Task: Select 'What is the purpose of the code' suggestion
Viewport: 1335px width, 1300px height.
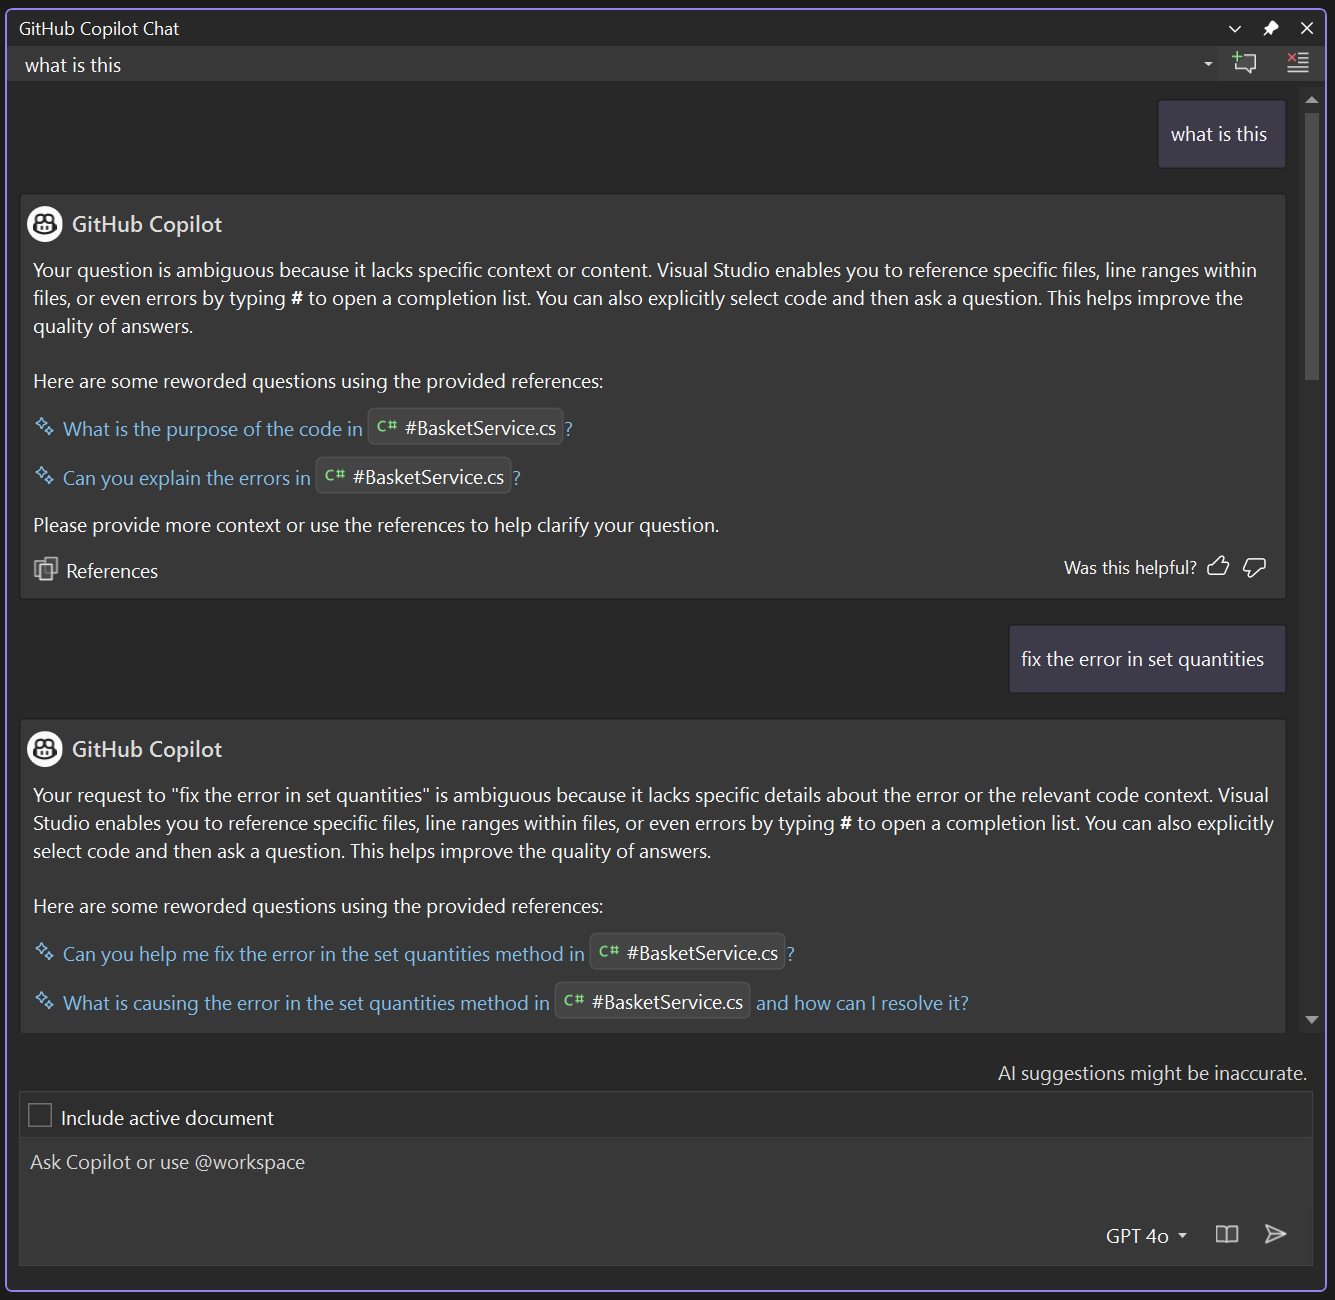Action: [x=212, y=429]
